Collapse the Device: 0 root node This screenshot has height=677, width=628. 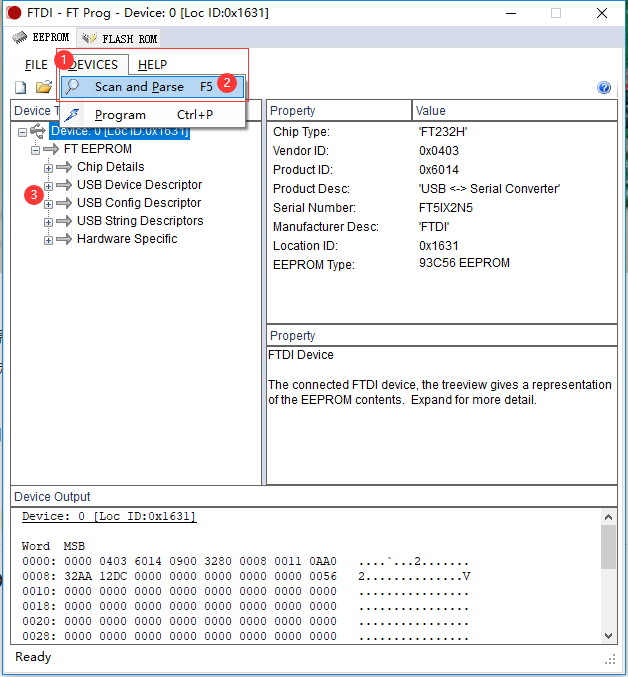[x=22, y=132]
